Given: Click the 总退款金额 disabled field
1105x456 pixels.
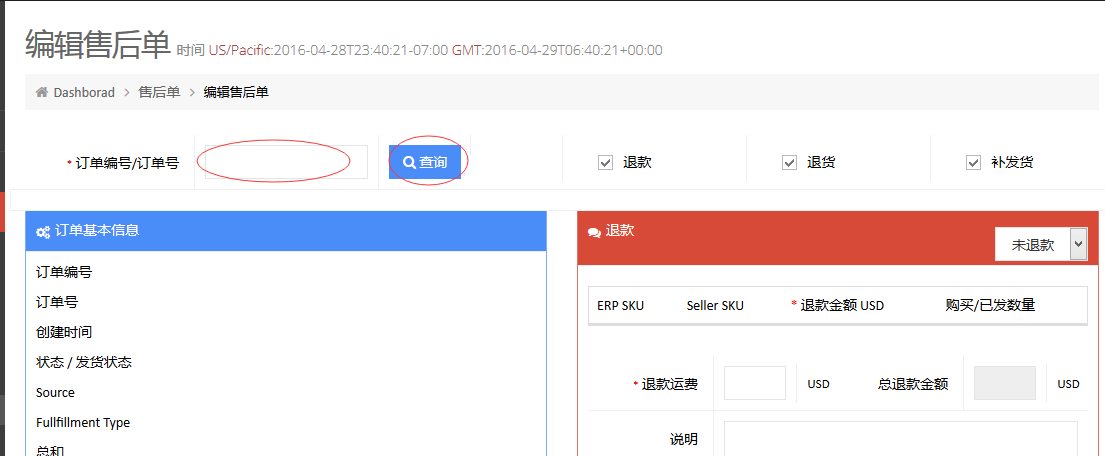Looking at the screenshot, I should click(x=1005, y=383).
